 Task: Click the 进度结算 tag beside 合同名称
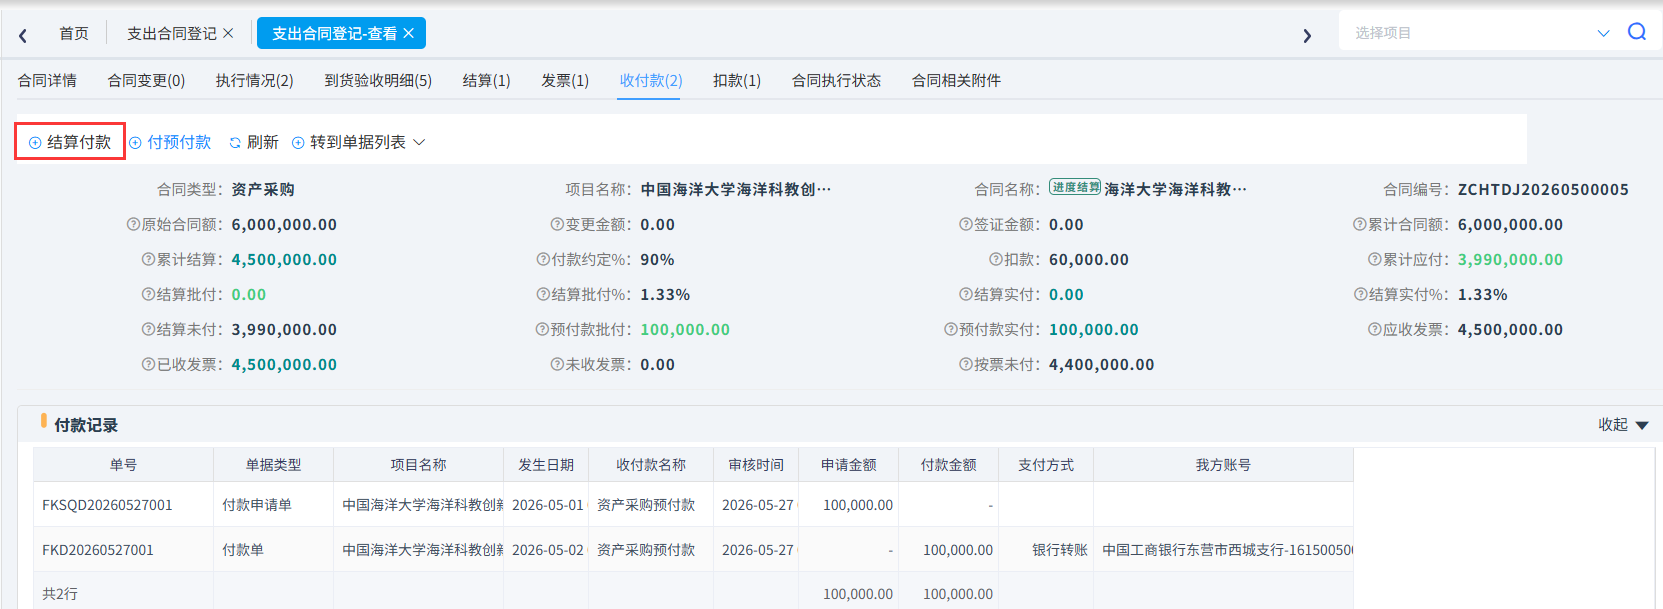click(x=1075, y=188)
